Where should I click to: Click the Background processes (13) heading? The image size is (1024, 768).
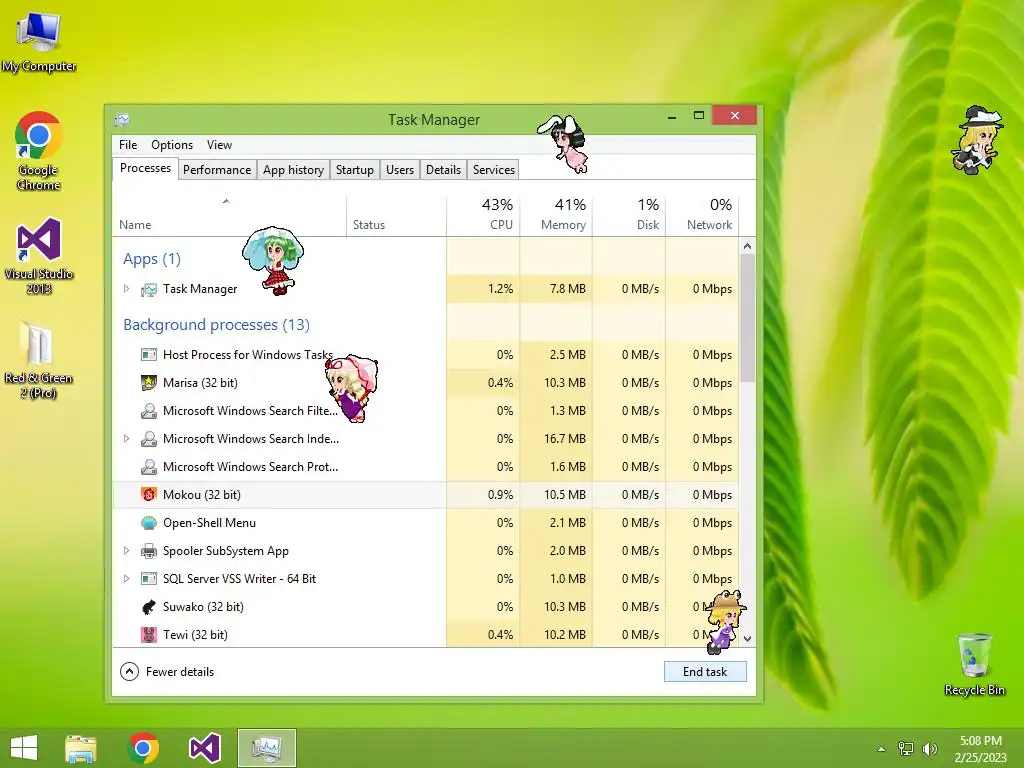[216, 325]
